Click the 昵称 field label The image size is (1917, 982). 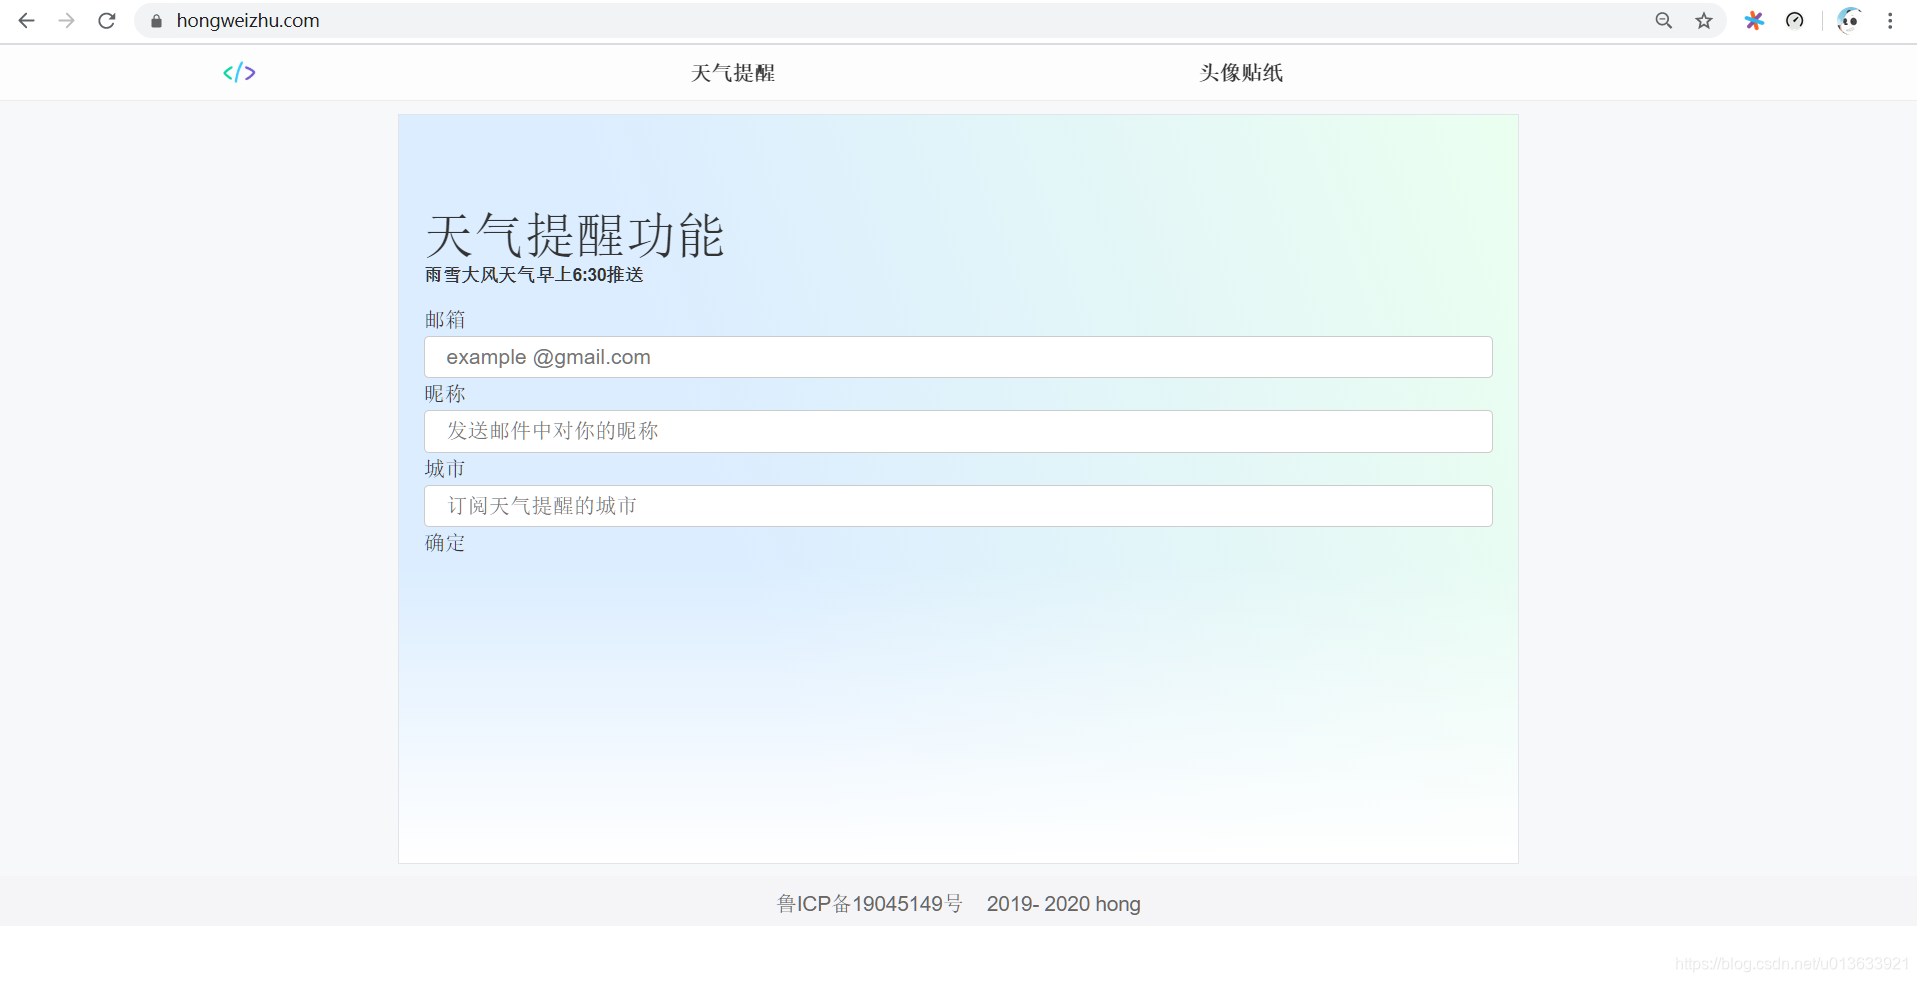[x=445, y=394]
